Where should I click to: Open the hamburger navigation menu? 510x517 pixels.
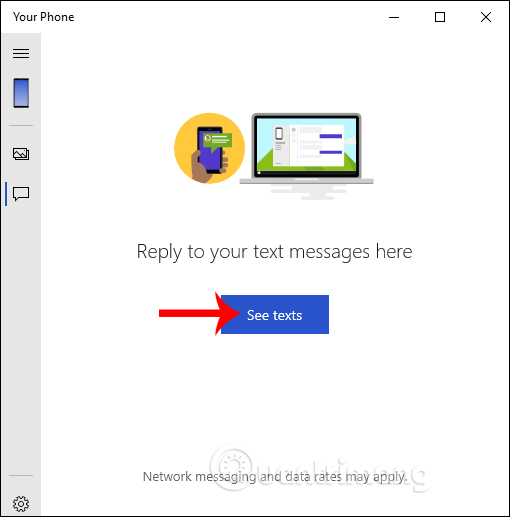(x=21, y=53)
